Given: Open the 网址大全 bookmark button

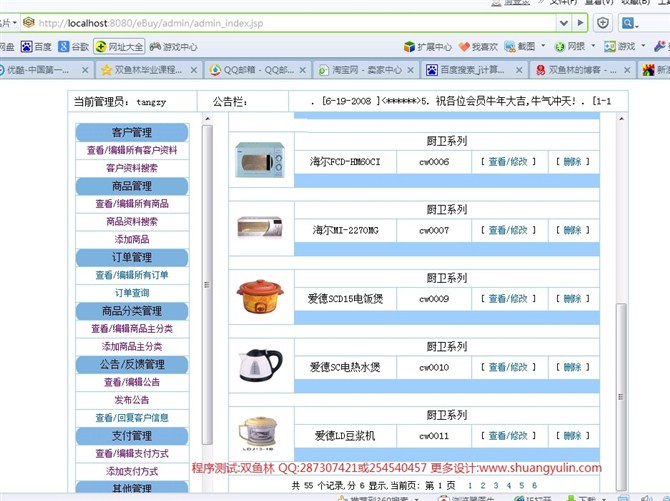Looking at the screenshot, I should tap(120, 47).
